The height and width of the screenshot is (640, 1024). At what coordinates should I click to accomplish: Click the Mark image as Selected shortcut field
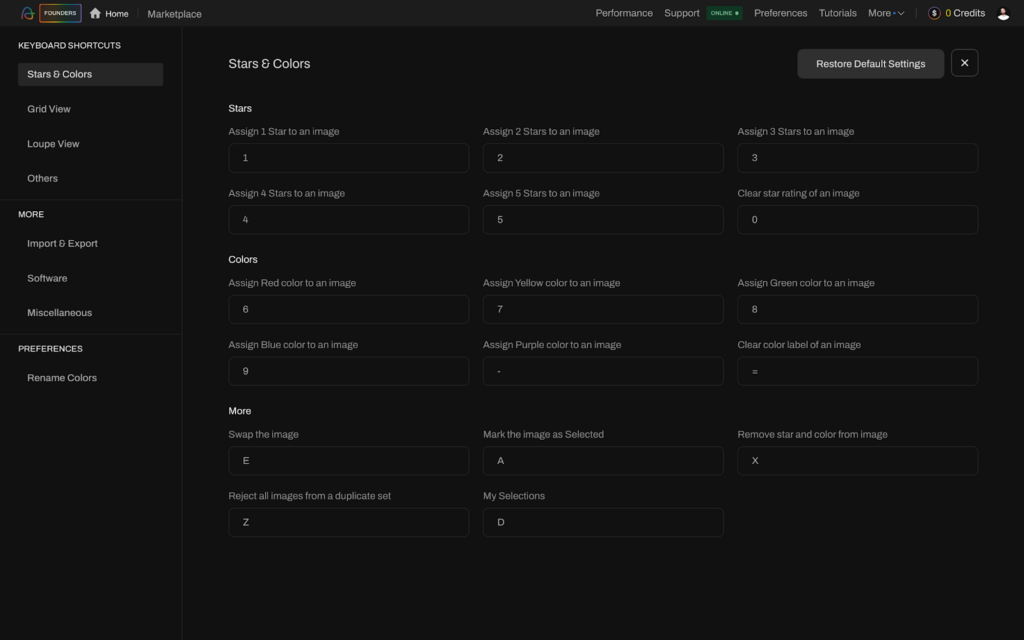tap(603, 460)
